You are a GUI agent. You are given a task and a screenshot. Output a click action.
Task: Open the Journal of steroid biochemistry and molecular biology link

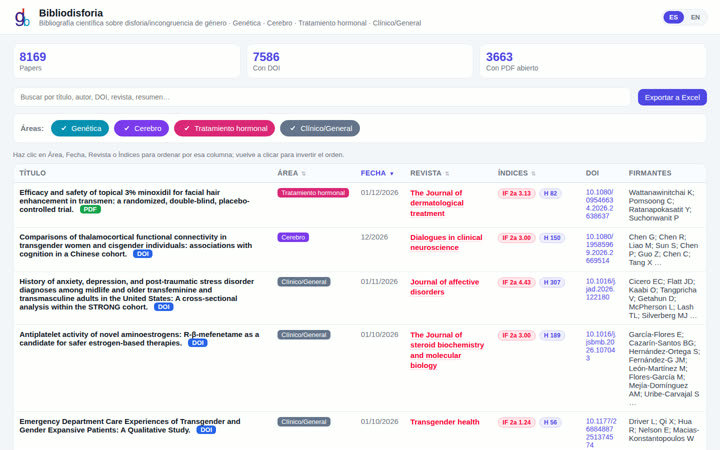click(447, 350)
